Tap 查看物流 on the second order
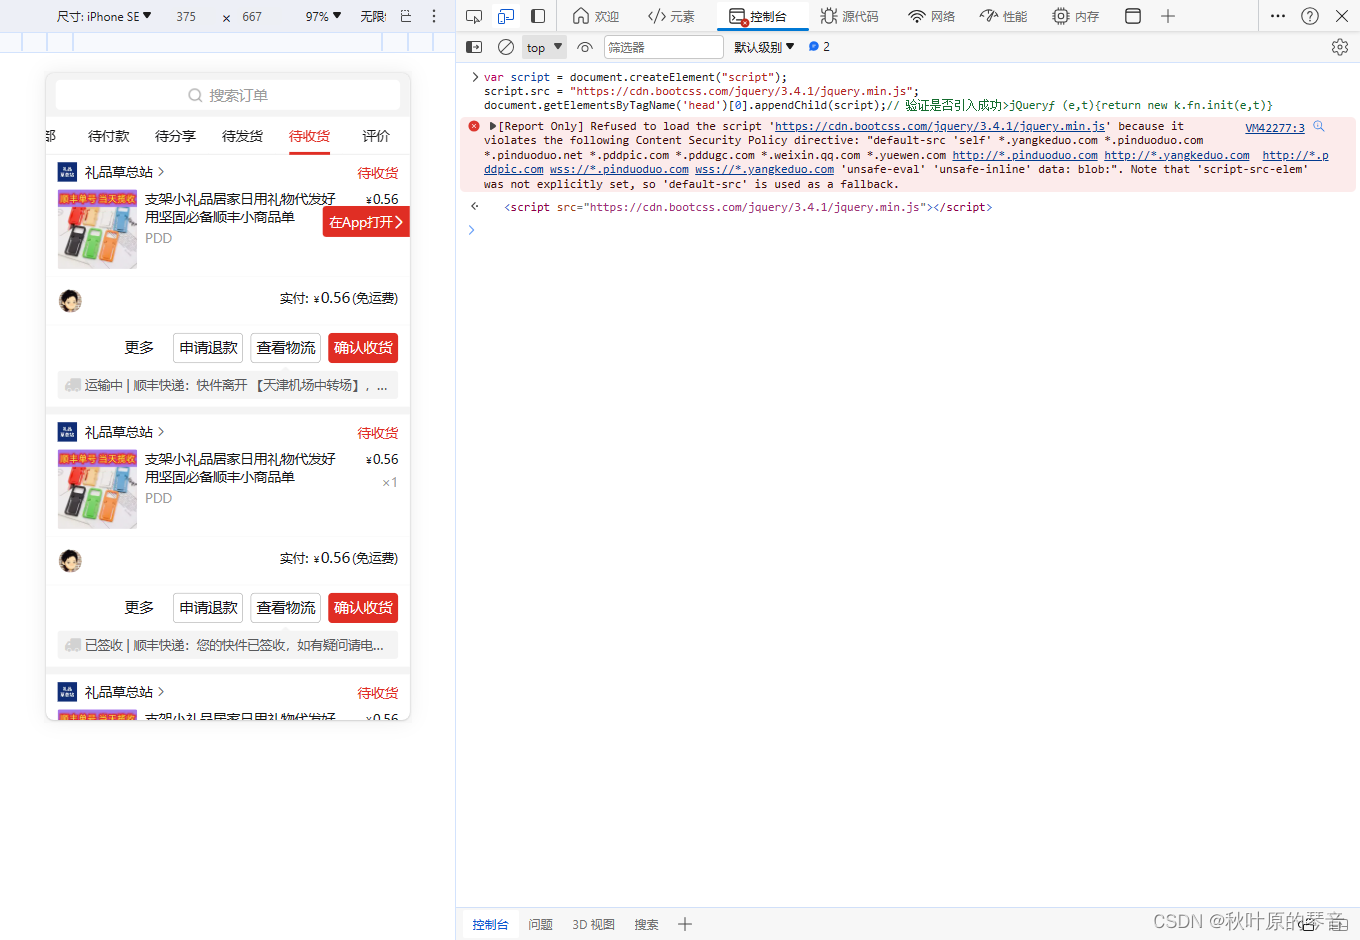 285,607
